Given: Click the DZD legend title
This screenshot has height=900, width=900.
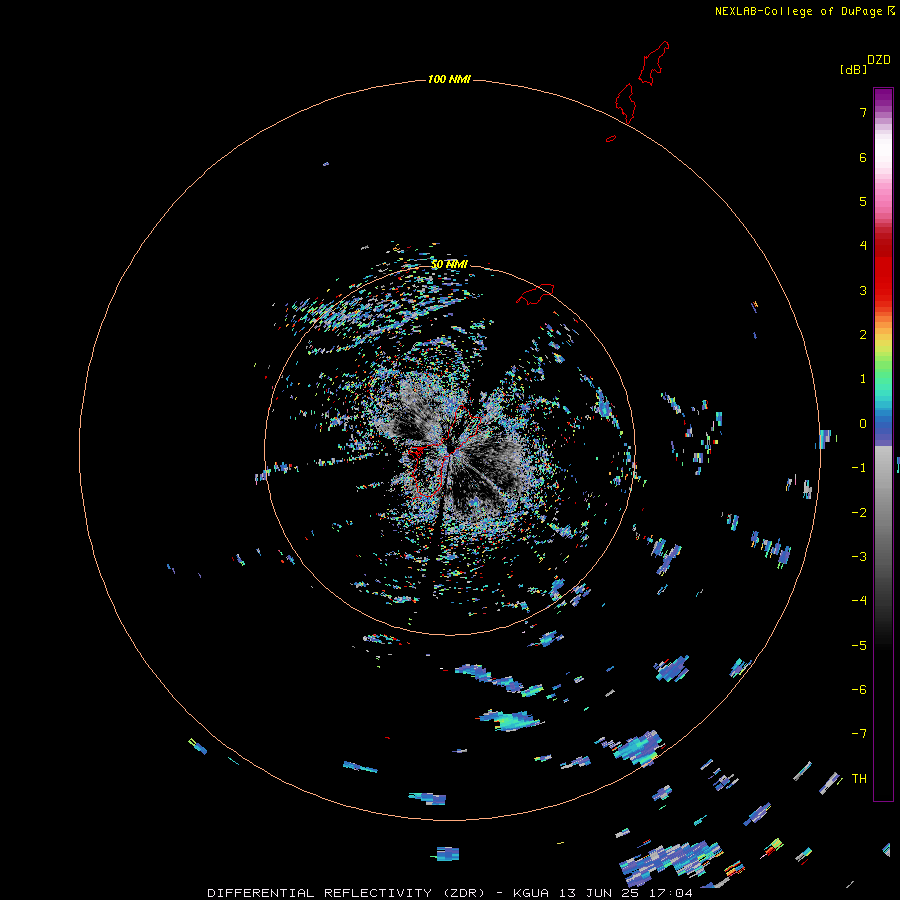Looking at the screenshot, I should 879,60.
